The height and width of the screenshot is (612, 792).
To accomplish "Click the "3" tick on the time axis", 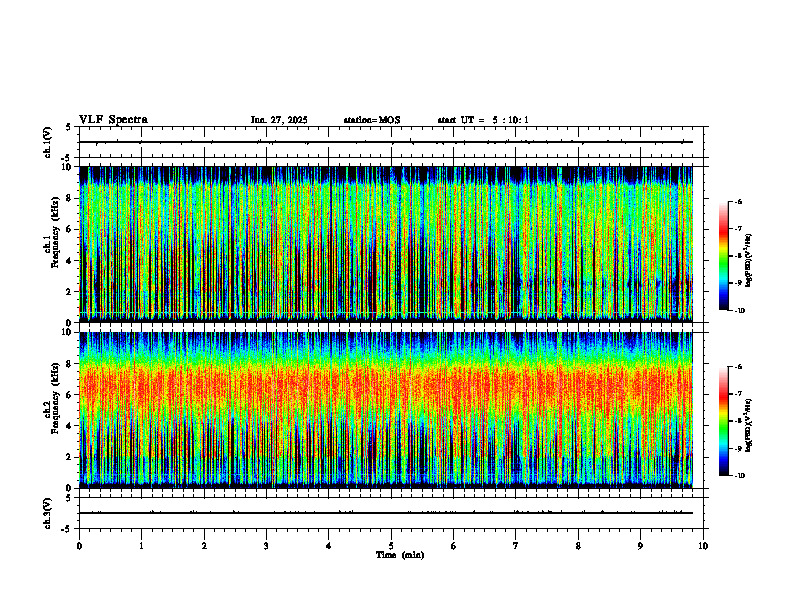I will [266, 546].
